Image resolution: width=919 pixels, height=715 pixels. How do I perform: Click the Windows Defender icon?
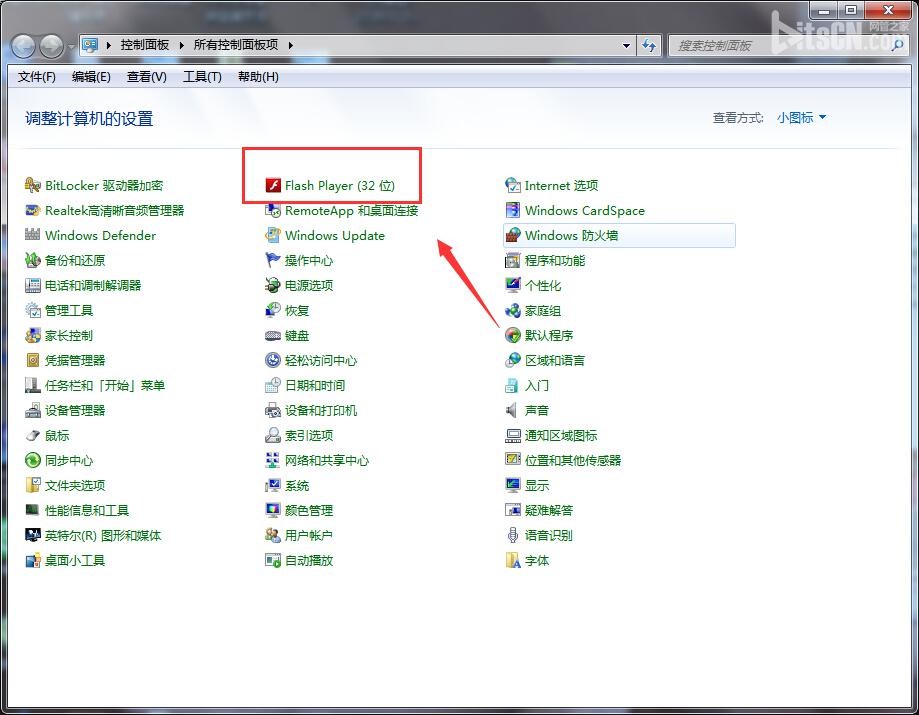point(33,235)
